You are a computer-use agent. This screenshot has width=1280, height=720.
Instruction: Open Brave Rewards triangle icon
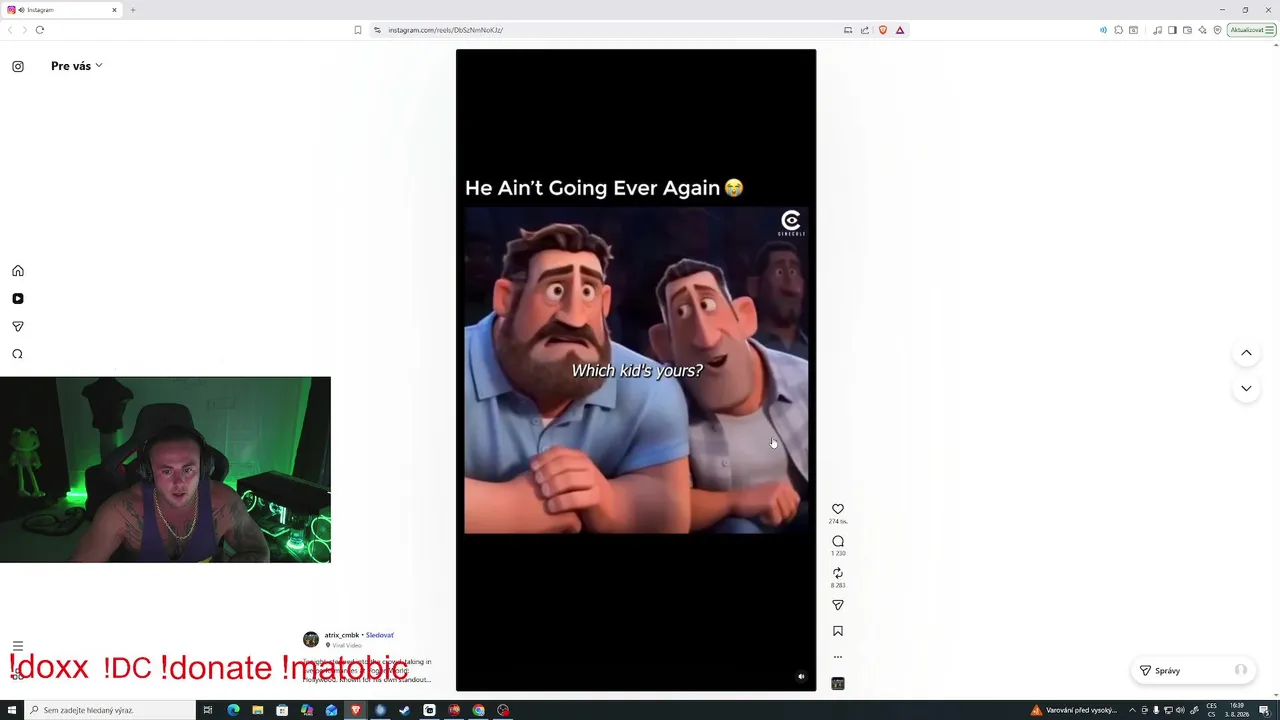(900, 30)
